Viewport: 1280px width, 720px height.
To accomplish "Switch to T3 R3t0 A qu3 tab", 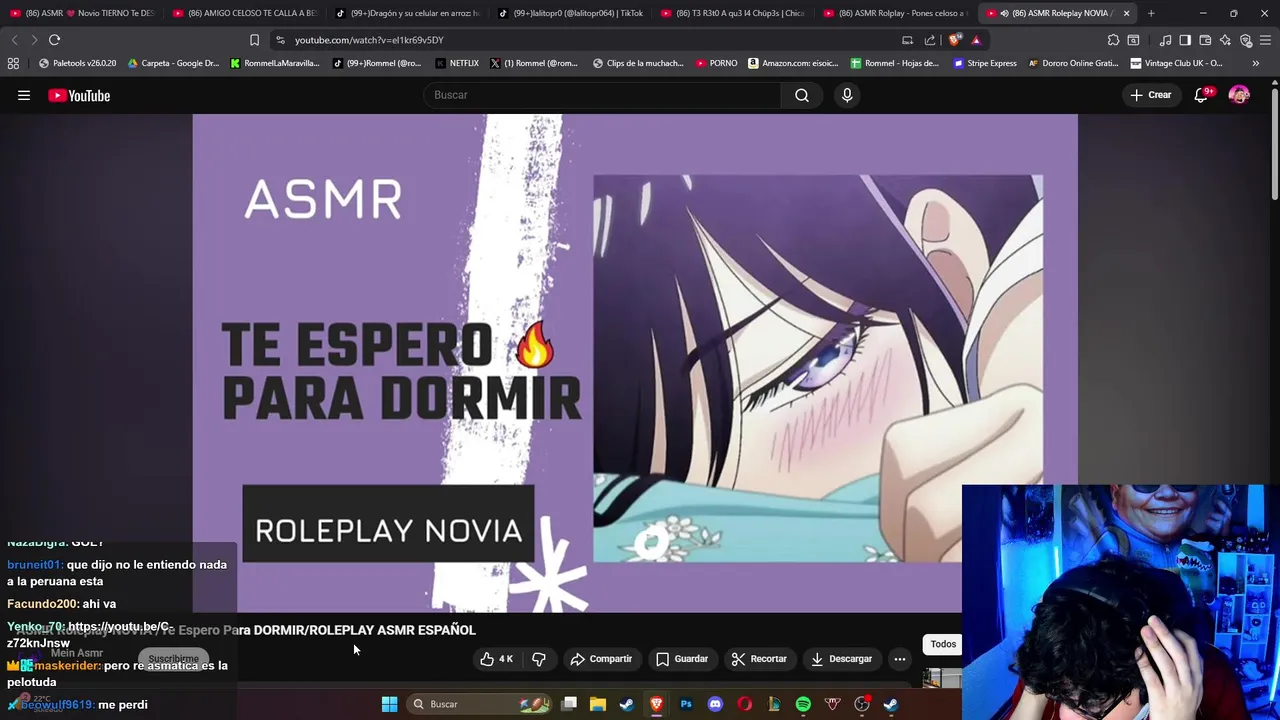I will [x=734, y=13].
